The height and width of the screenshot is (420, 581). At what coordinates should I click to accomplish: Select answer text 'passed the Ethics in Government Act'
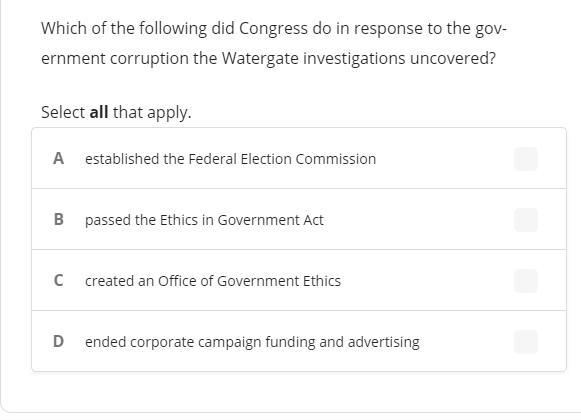204,220
